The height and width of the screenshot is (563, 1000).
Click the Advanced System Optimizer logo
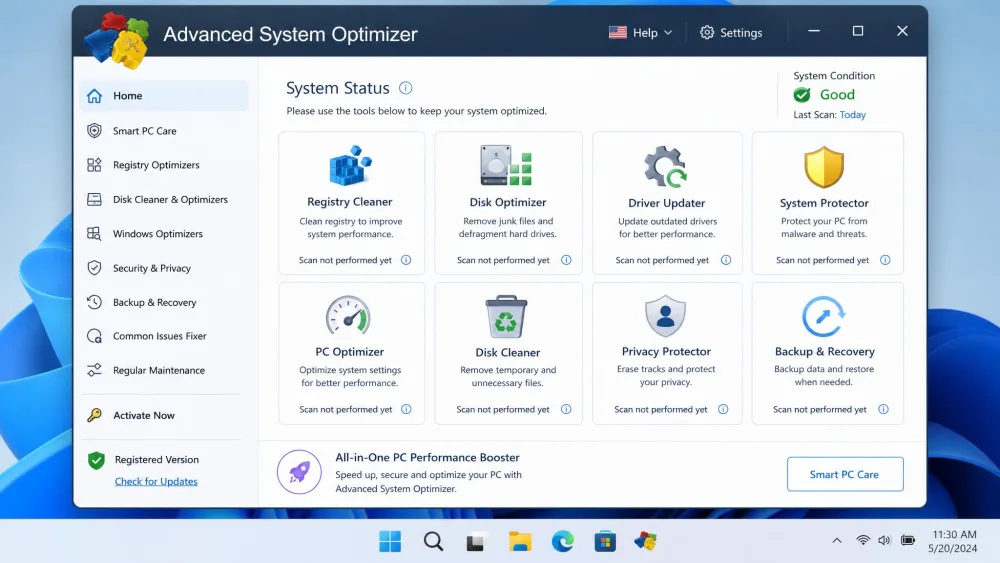click(x=118, y=40)
